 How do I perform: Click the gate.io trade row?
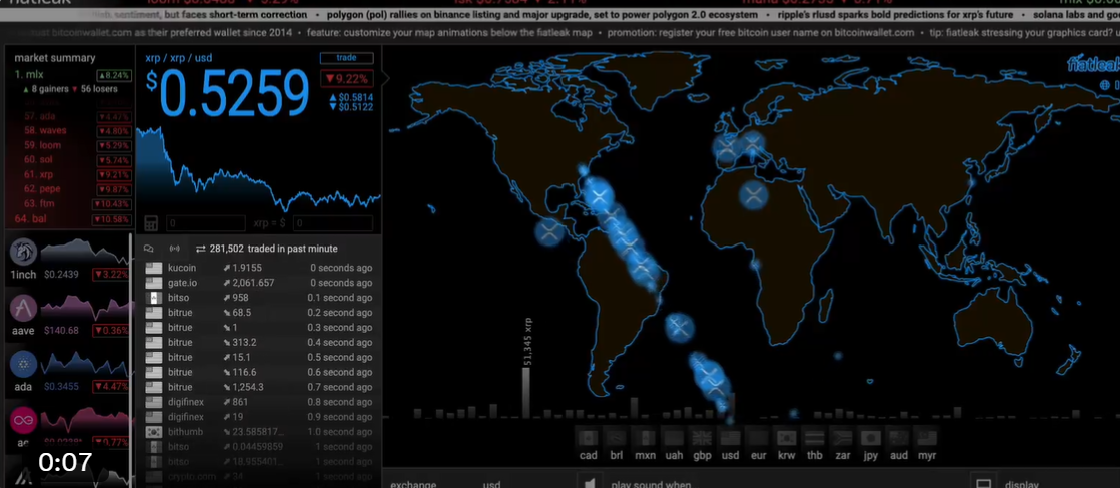coord(259,283)
